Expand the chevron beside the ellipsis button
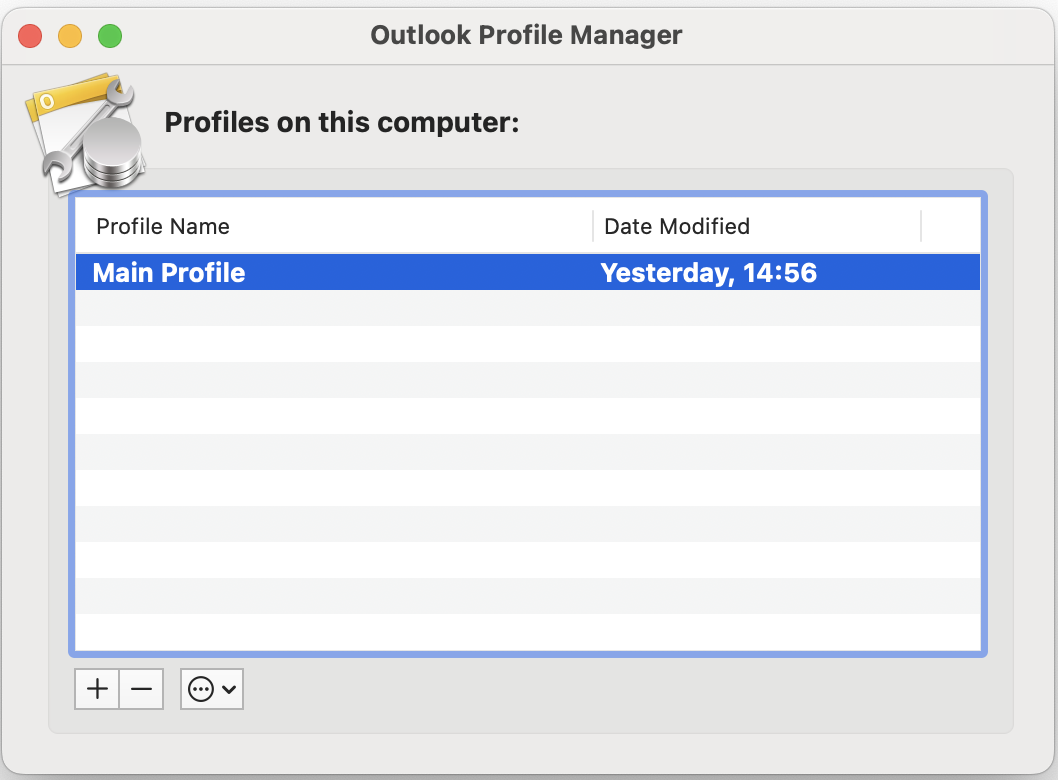The width and height of the screenshot is (1058, 780). coord(229,689)
